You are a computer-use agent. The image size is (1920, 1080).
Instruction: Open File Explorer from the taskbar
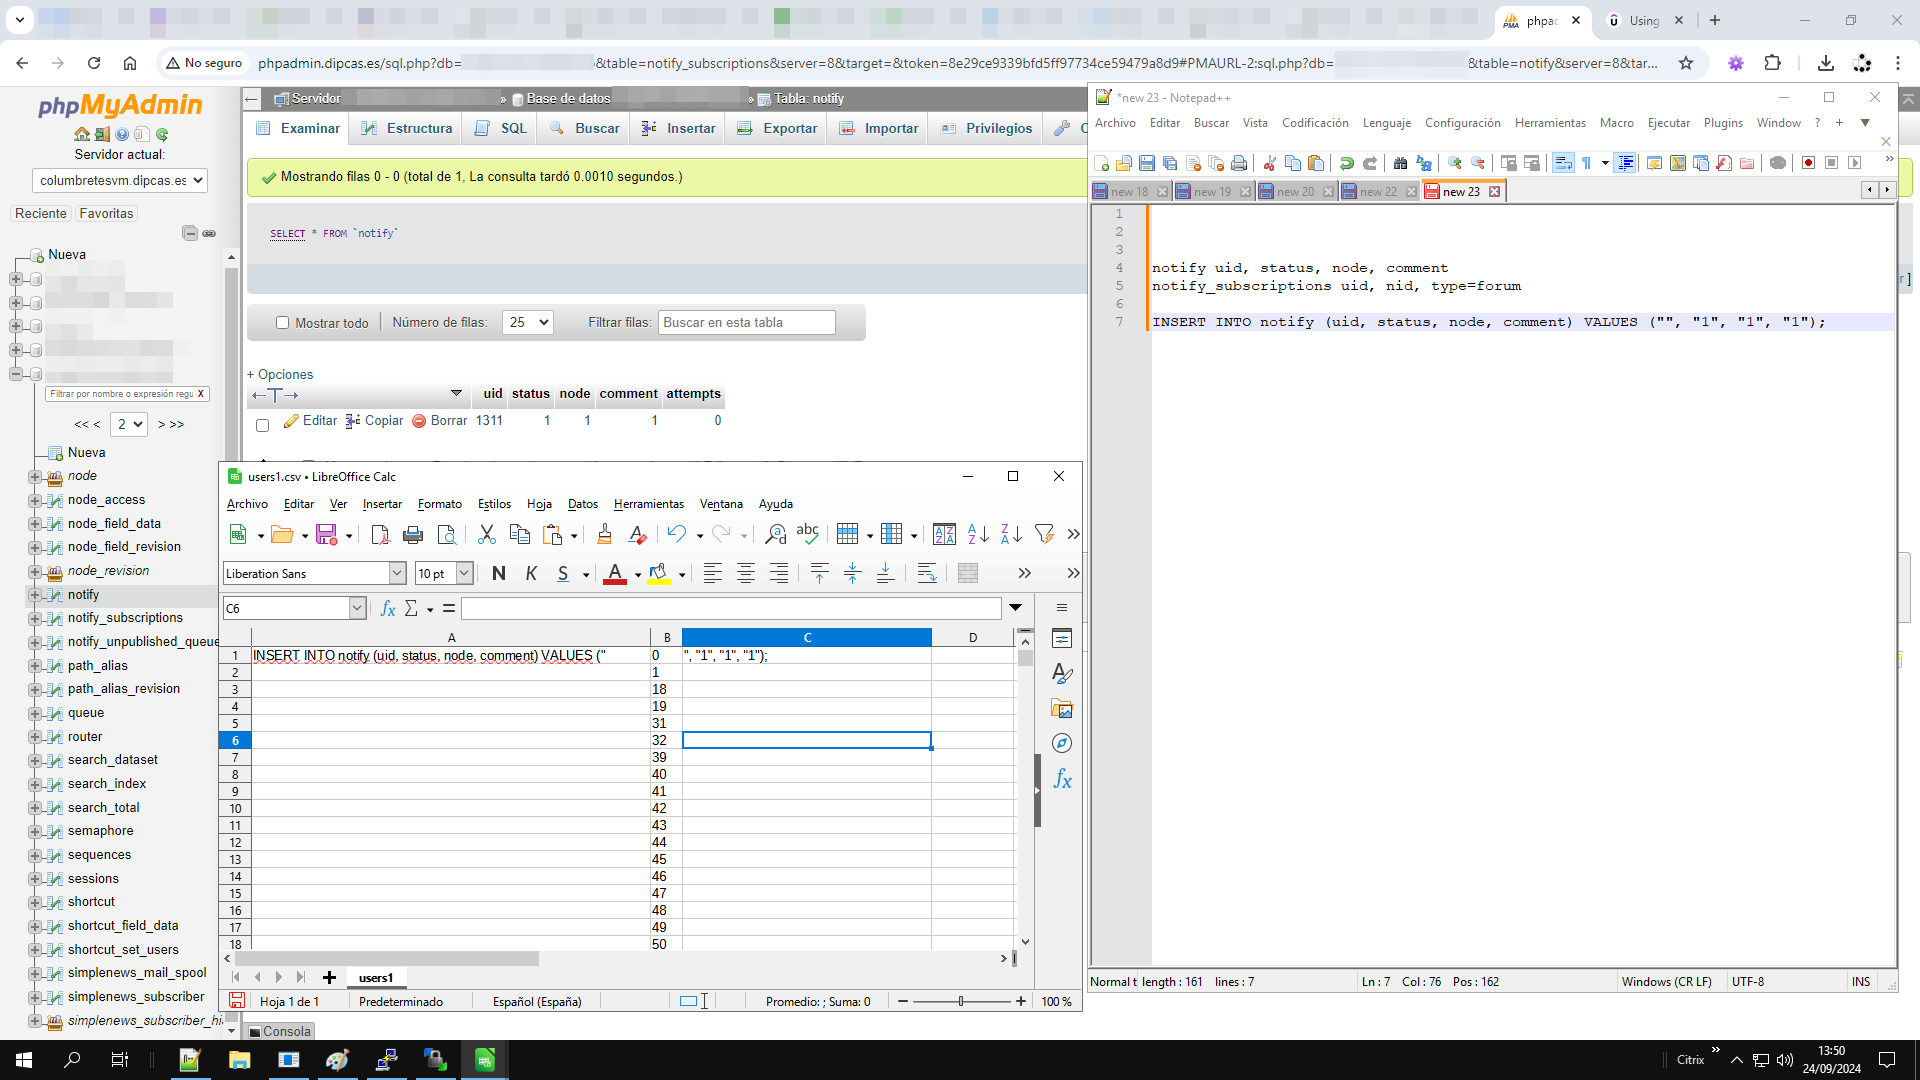pyautogui.click(x=239, y=1060)
